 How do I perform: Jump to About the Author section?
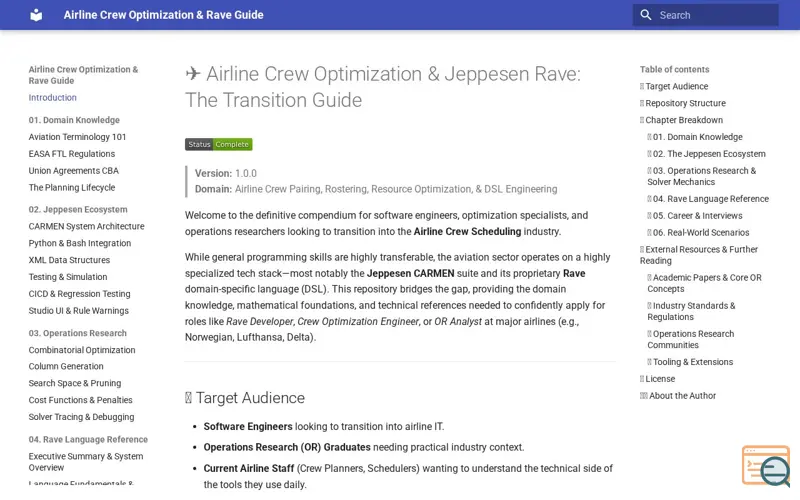(678, 395)
